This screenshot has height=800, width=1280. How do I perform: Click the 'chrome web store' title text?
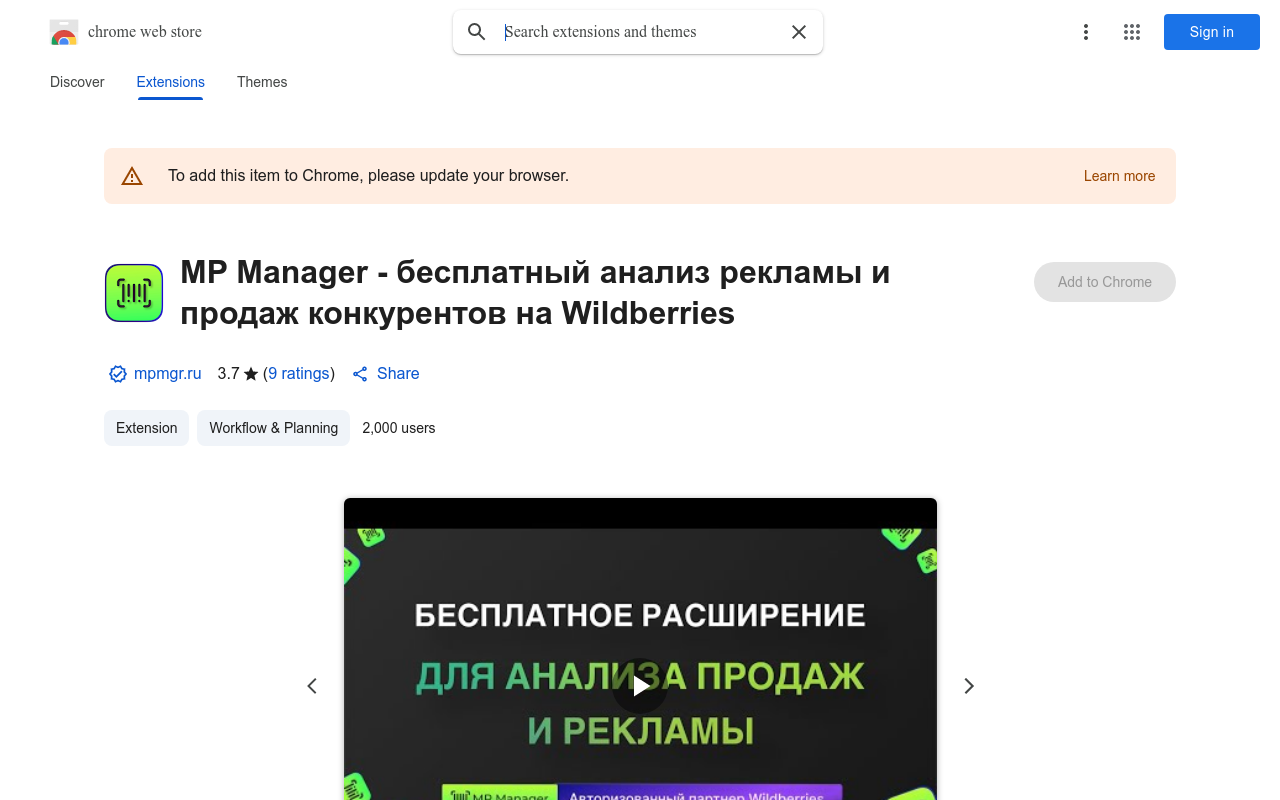pyautogui.click(x=145, y=32)
